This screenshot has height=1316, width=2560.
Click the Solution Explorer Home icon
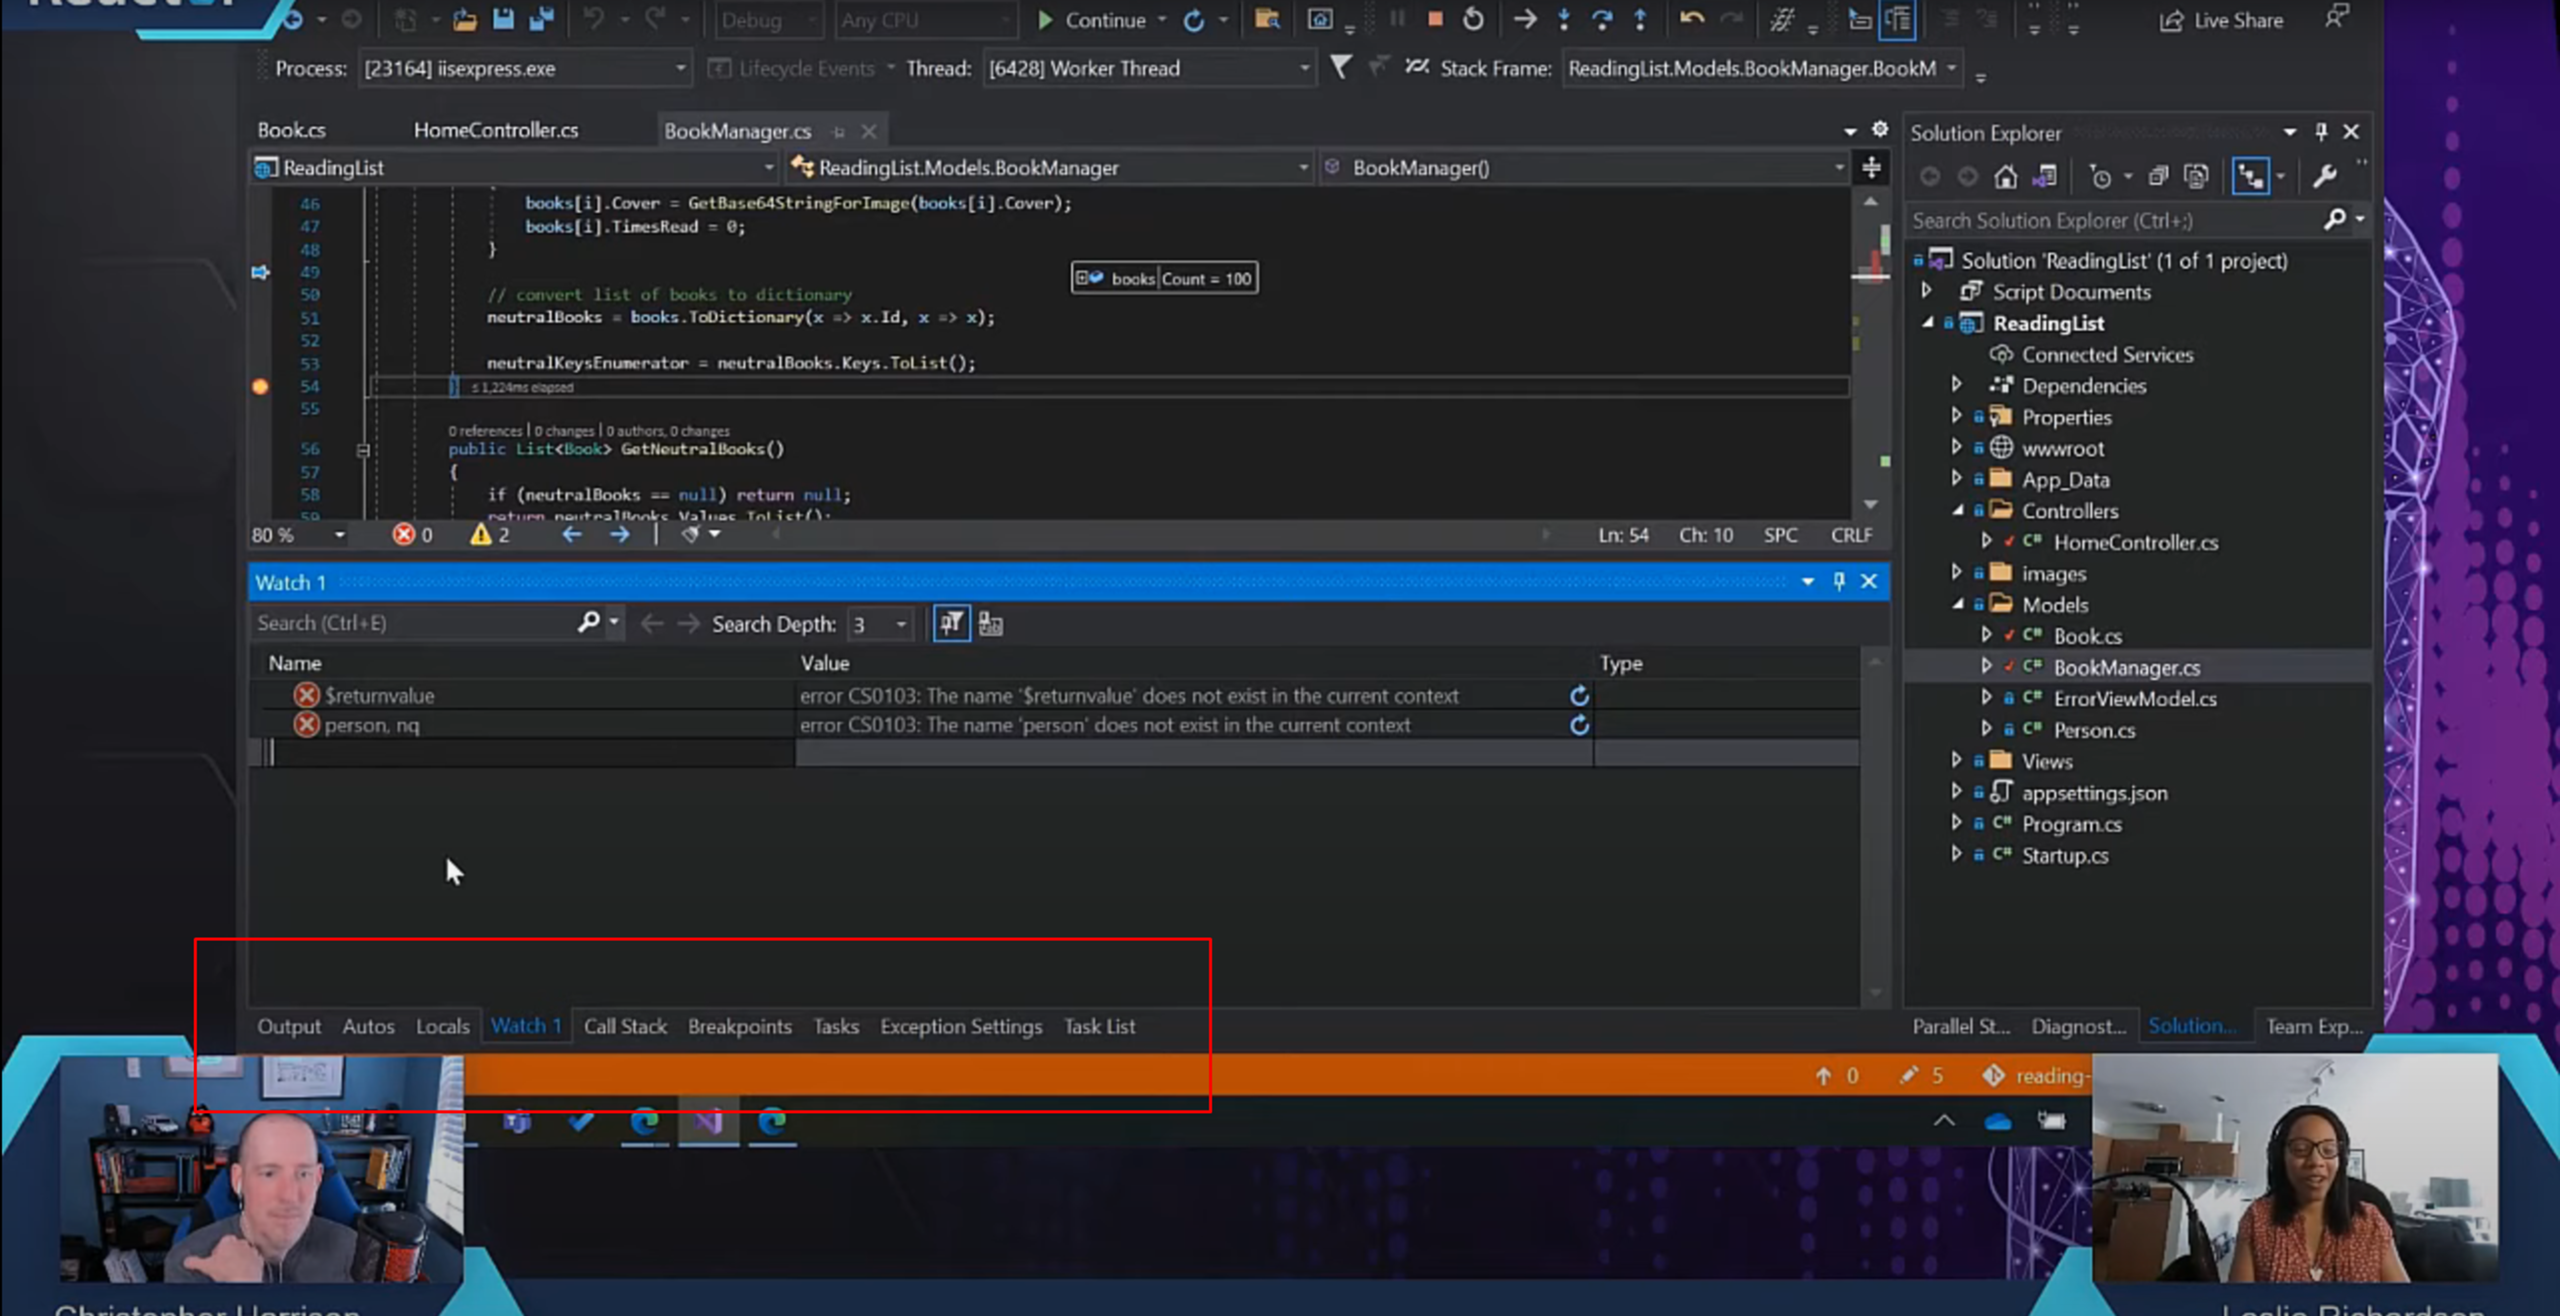click(x=2005, y=177)
